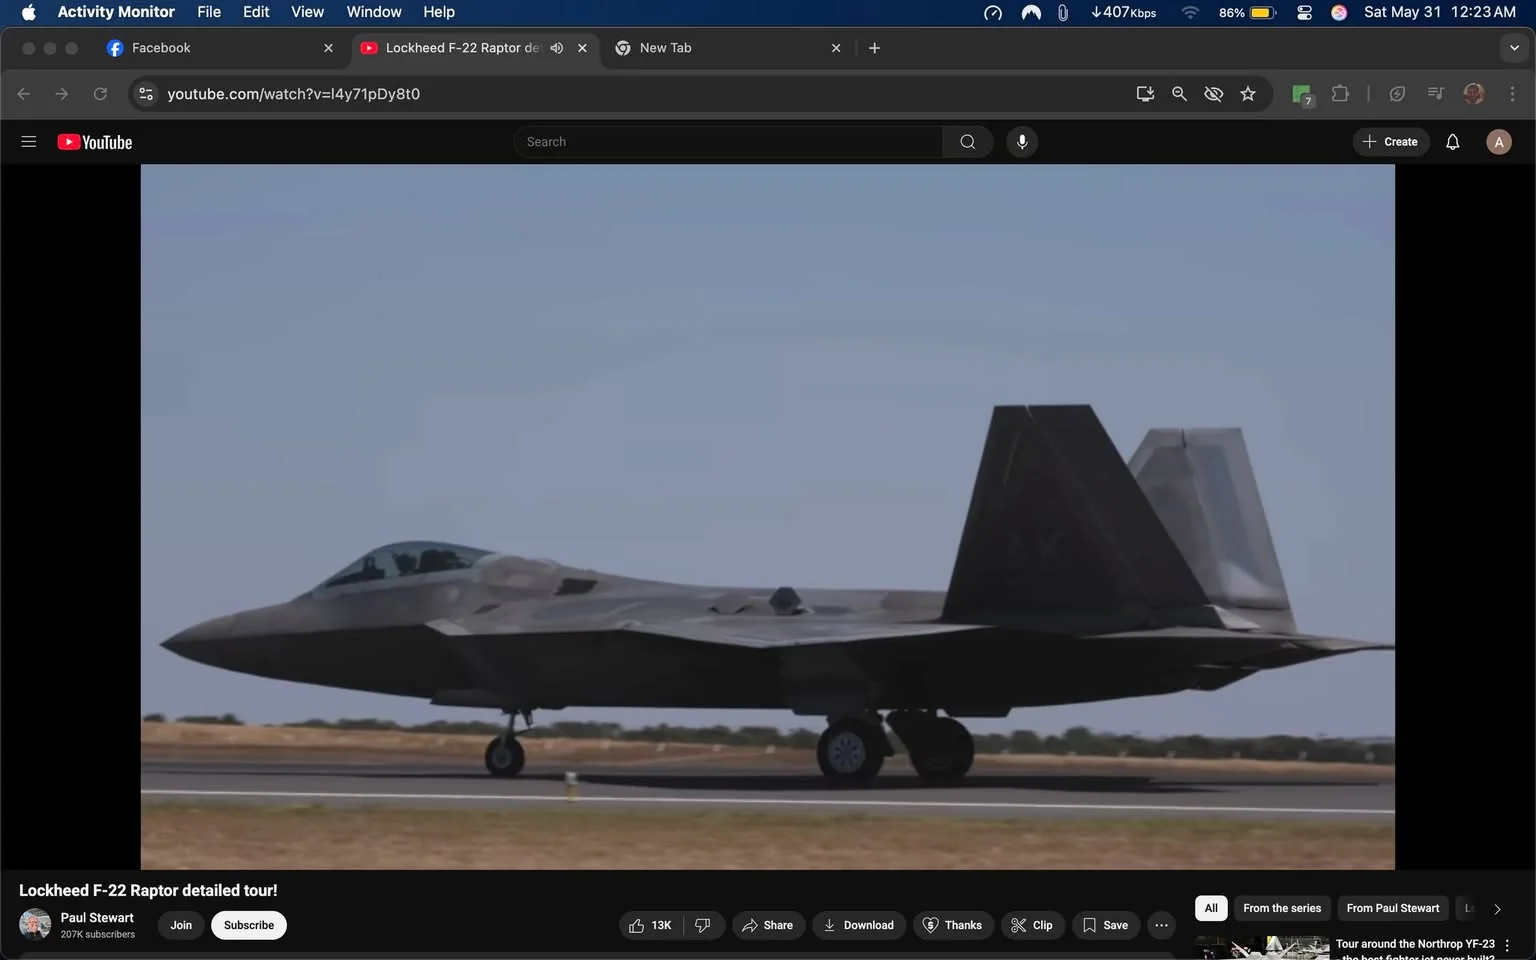
Task: Open the green extension with badge 7
Action: click(1302, 95)
